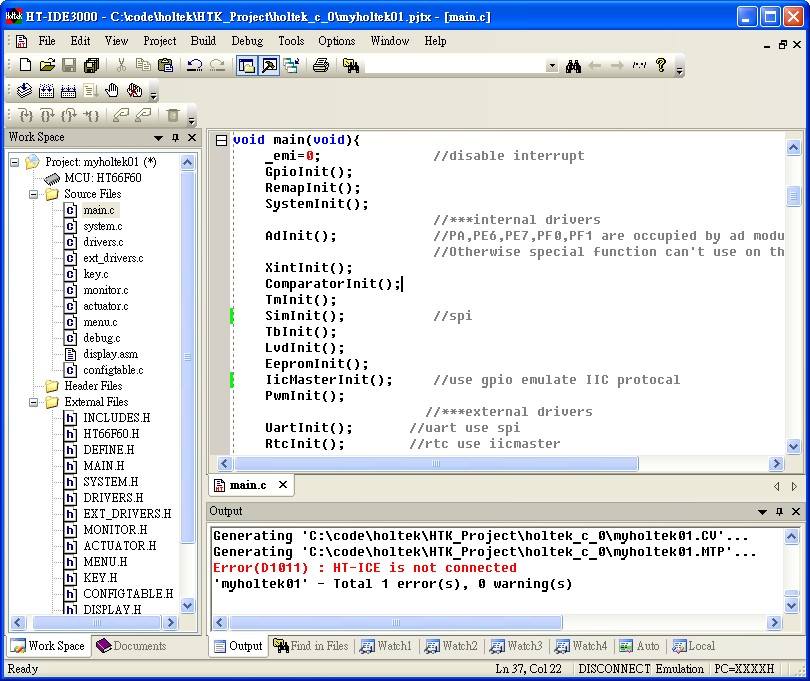Open help with the question mark icon
810x681 pixels.
pos(661,65)
